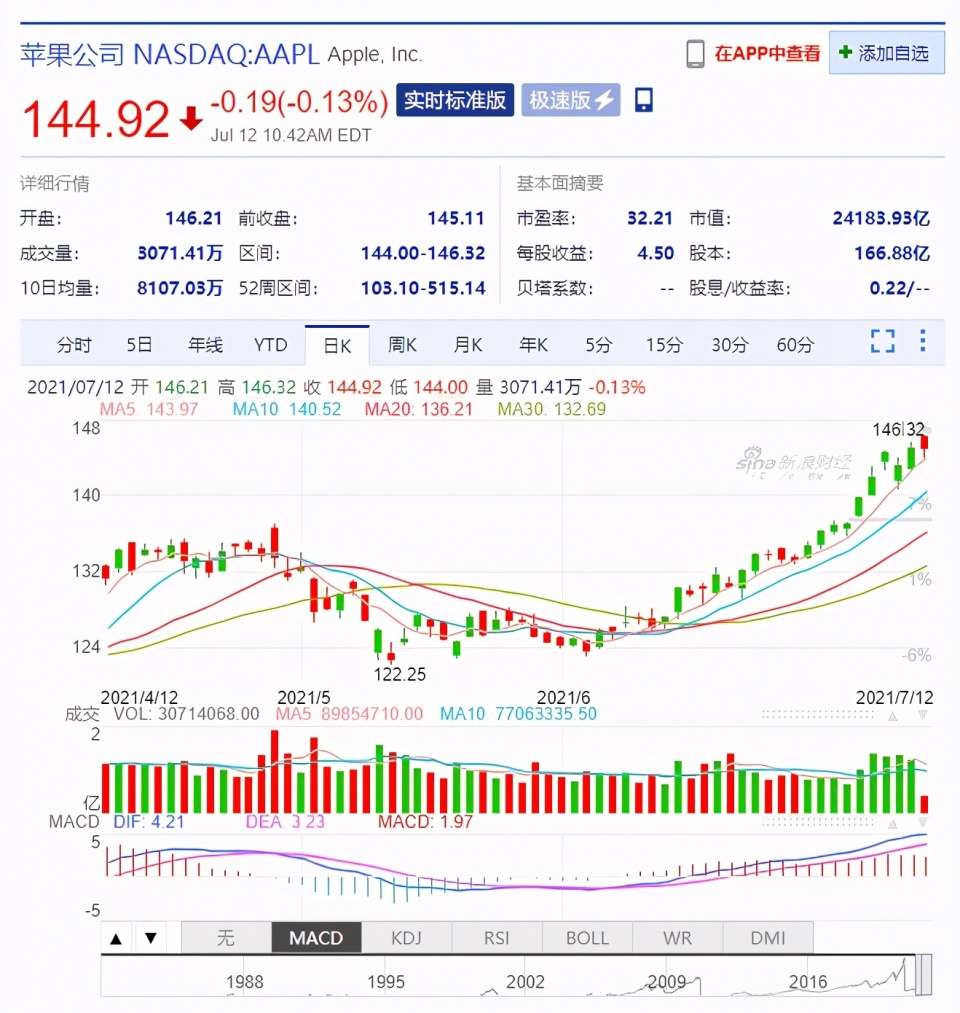This screenshot has width=960, height=1013.
Task: Click the 市盈率 value 32.21
Action: click(650, 218)
